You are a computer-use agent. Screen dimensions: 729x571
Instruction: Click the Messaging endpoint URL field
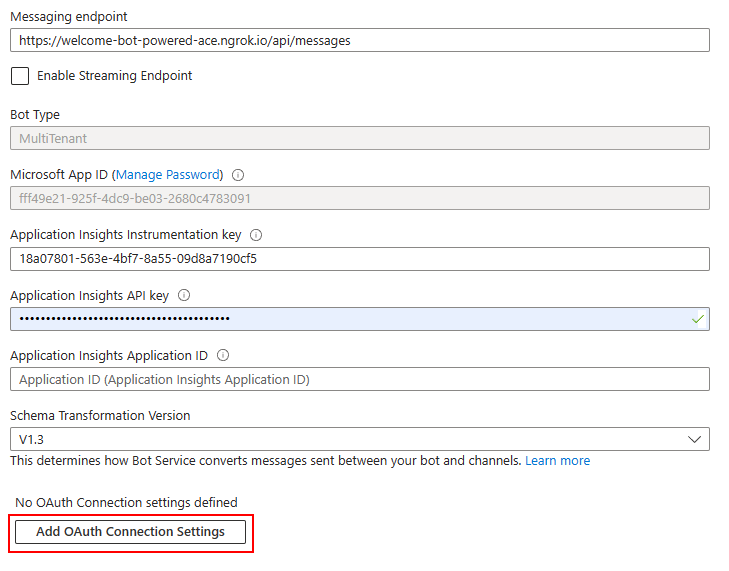(359, 40)
